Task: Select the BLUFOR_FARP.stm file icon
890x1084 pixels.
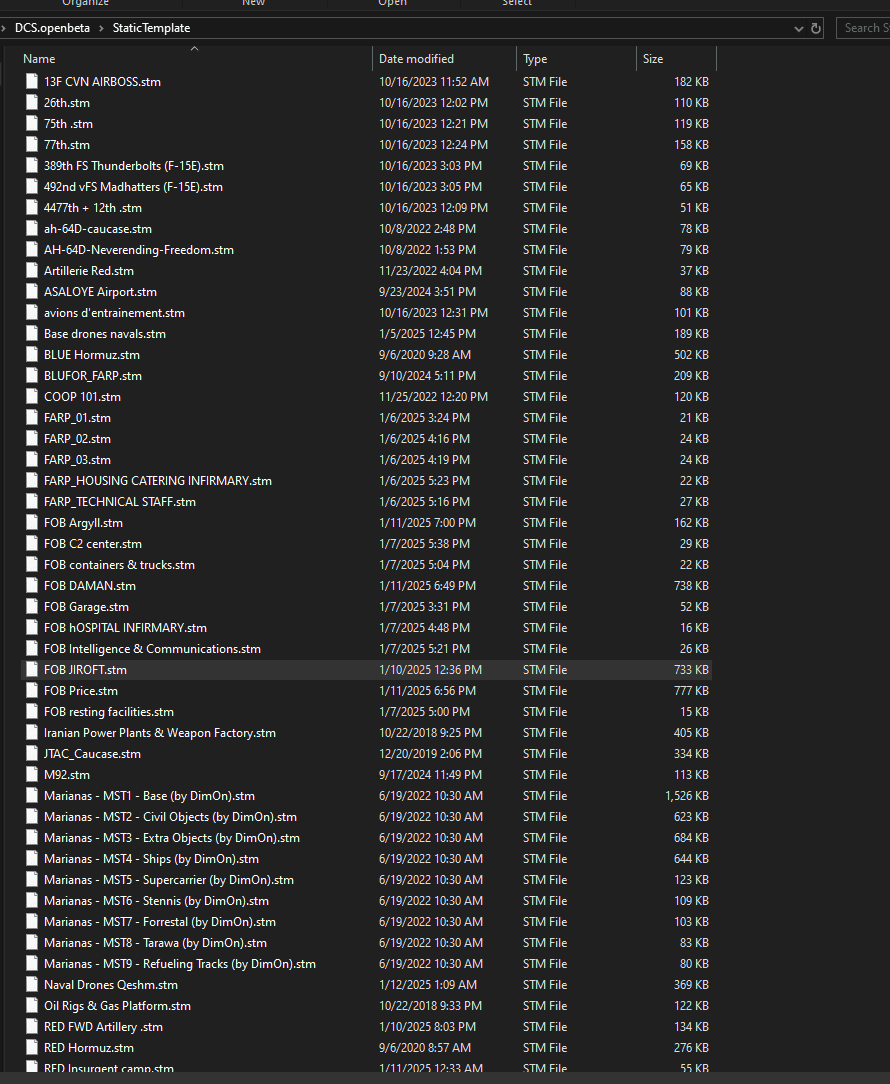Action: click(x=31, y=375)
